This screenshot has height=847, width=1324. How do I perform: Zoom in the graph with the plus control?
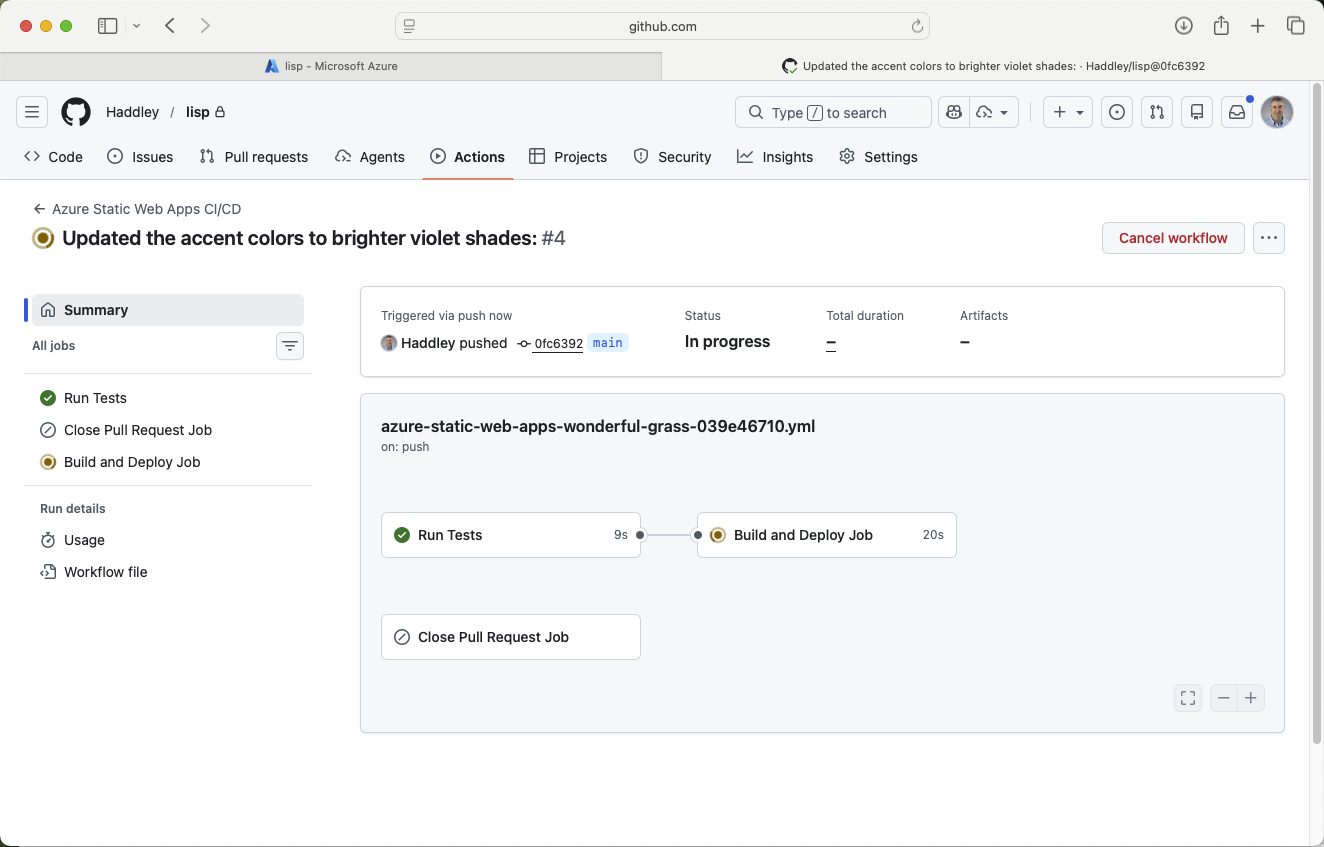[x=1250, y=697]
